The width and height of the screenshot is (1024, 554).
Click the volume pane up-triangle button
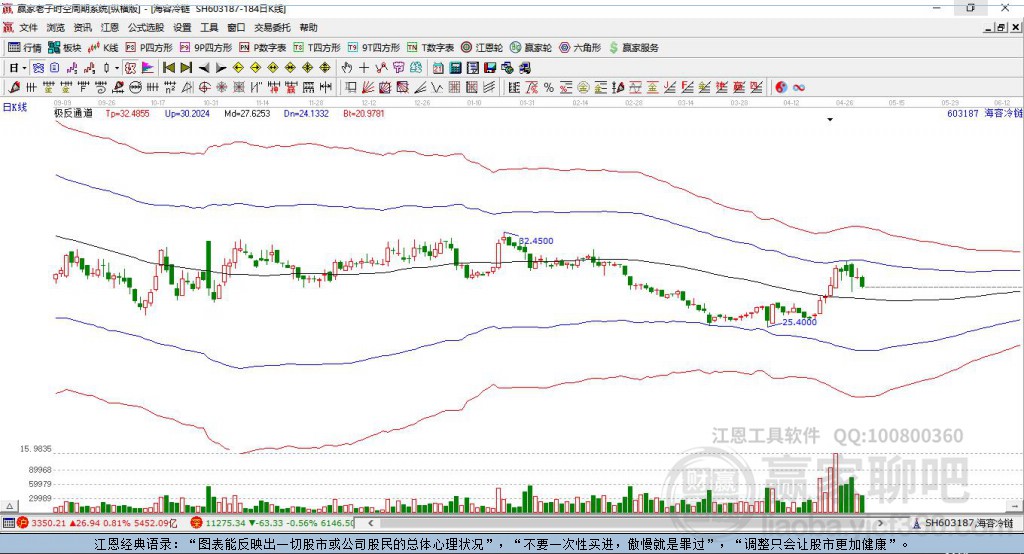point(10,506)
